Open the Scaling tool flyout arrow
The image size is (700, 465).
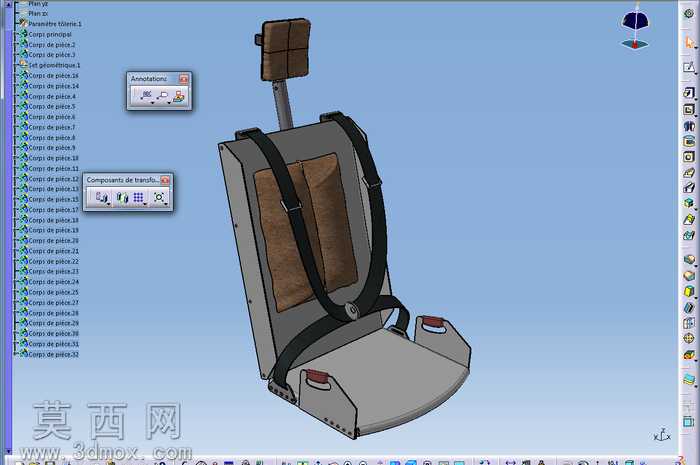pos(166,204)
